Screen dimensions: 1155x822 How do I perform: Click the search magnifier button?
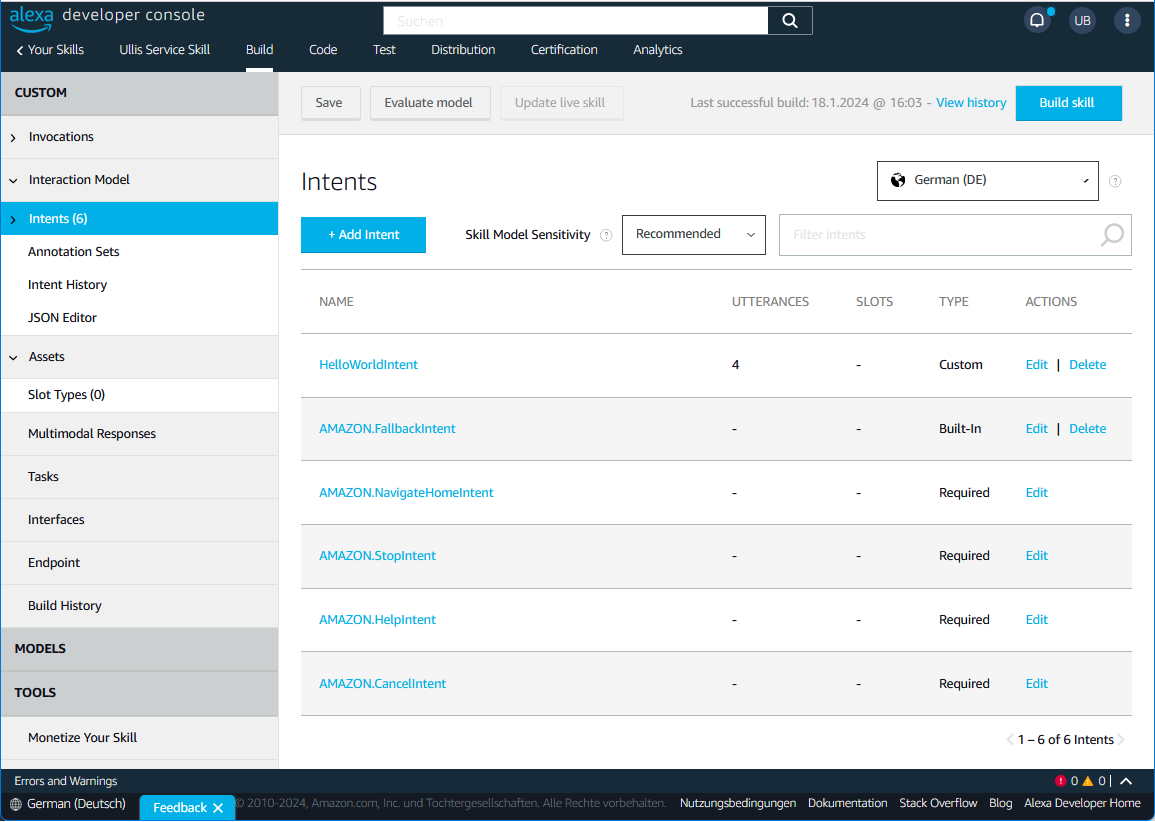[790, 21]
